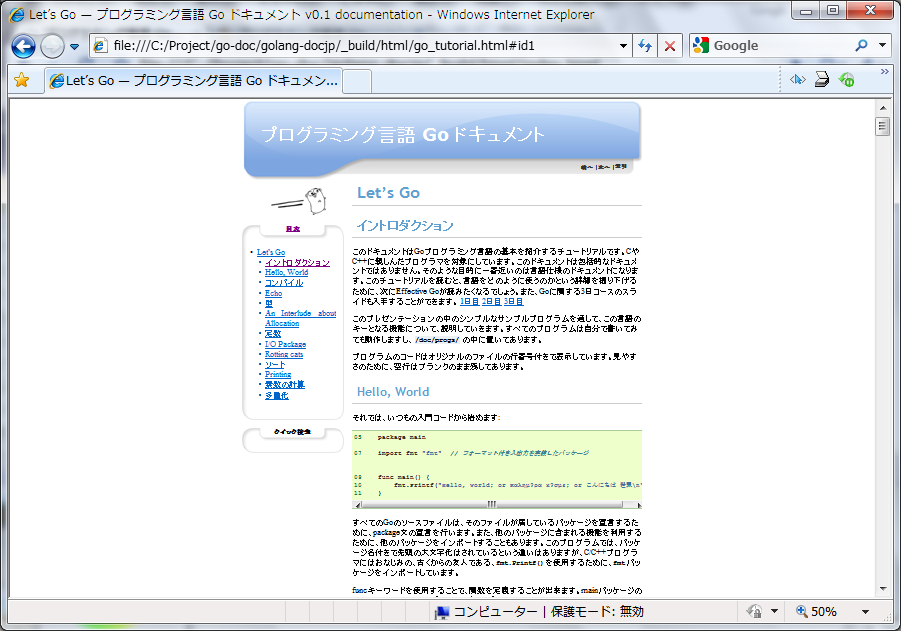This screenshot has height=631, width=901.
Task: Click the Internet Explorer title bar icon
Action: tap(17, 14)
